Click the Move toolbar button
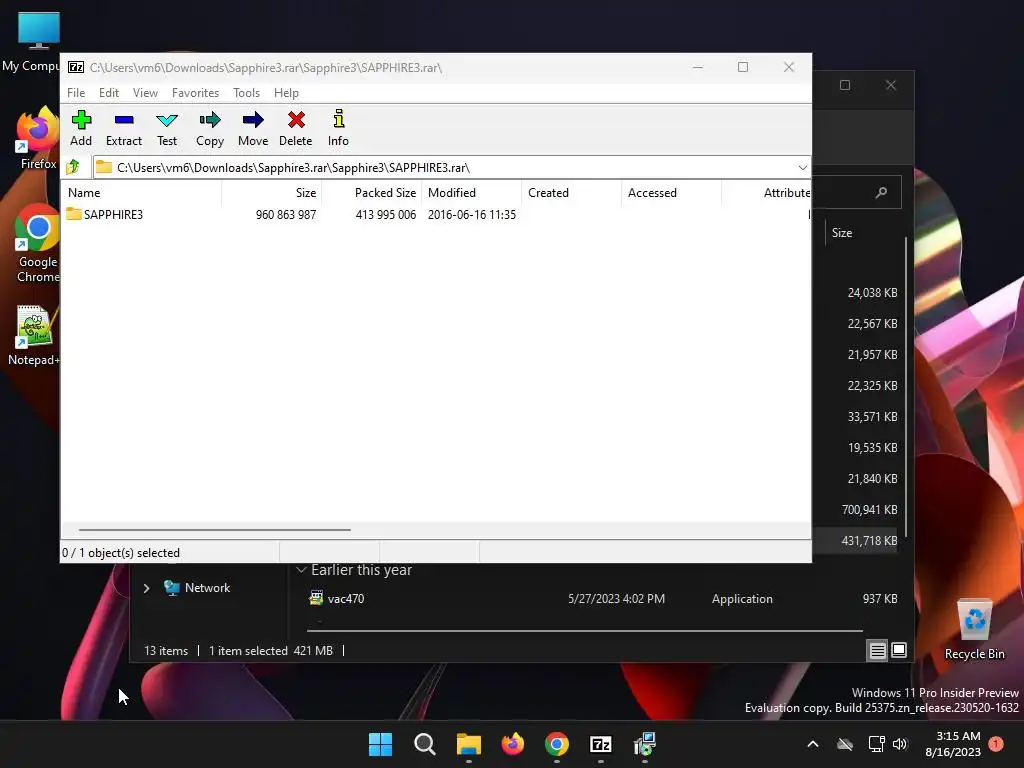Viewport: 1024px width, 768px height. (253, 129)
